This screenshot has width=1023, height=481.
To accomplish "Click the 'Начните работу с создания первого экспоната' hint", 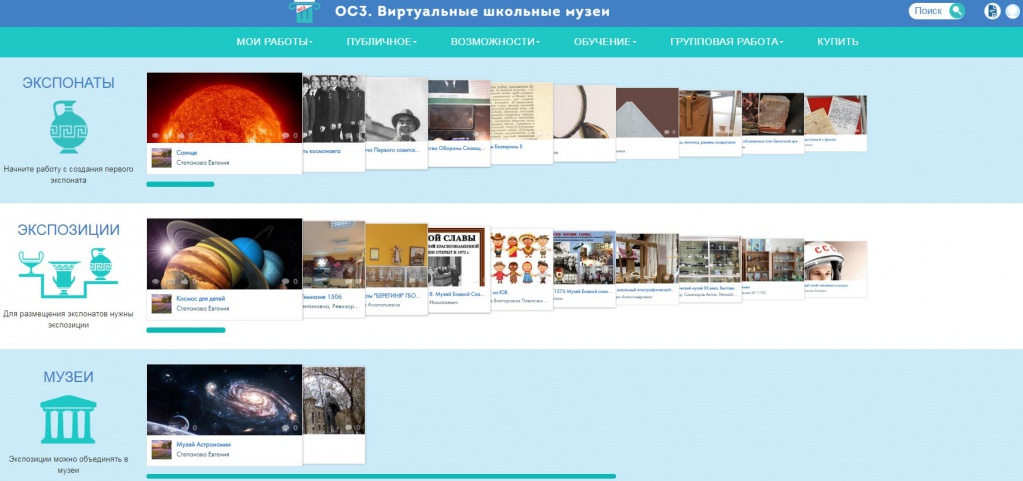I will (x=69, y=174).
